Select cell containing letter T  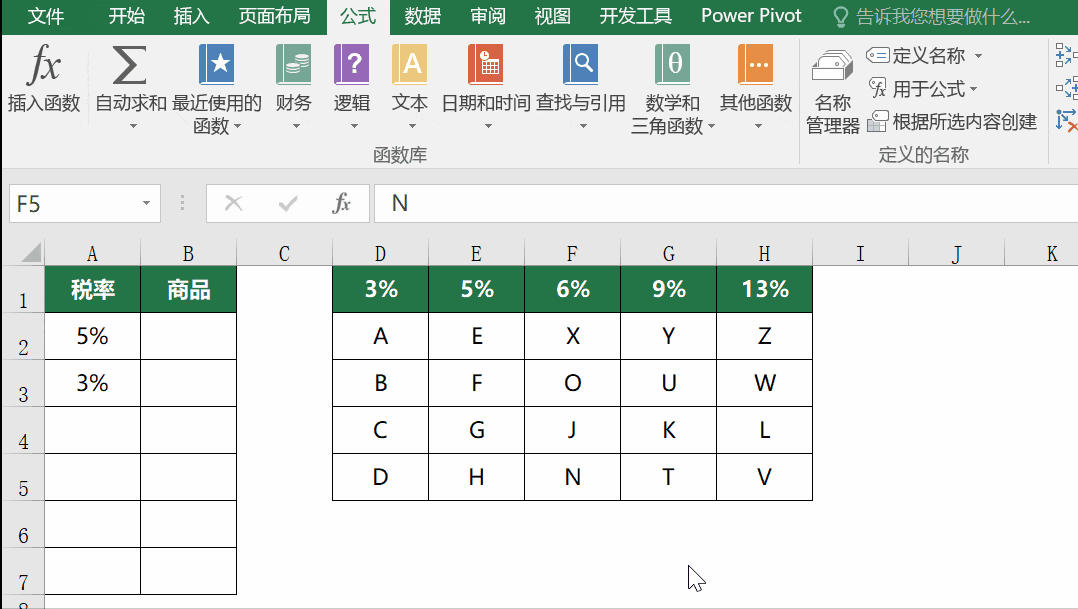668,477
